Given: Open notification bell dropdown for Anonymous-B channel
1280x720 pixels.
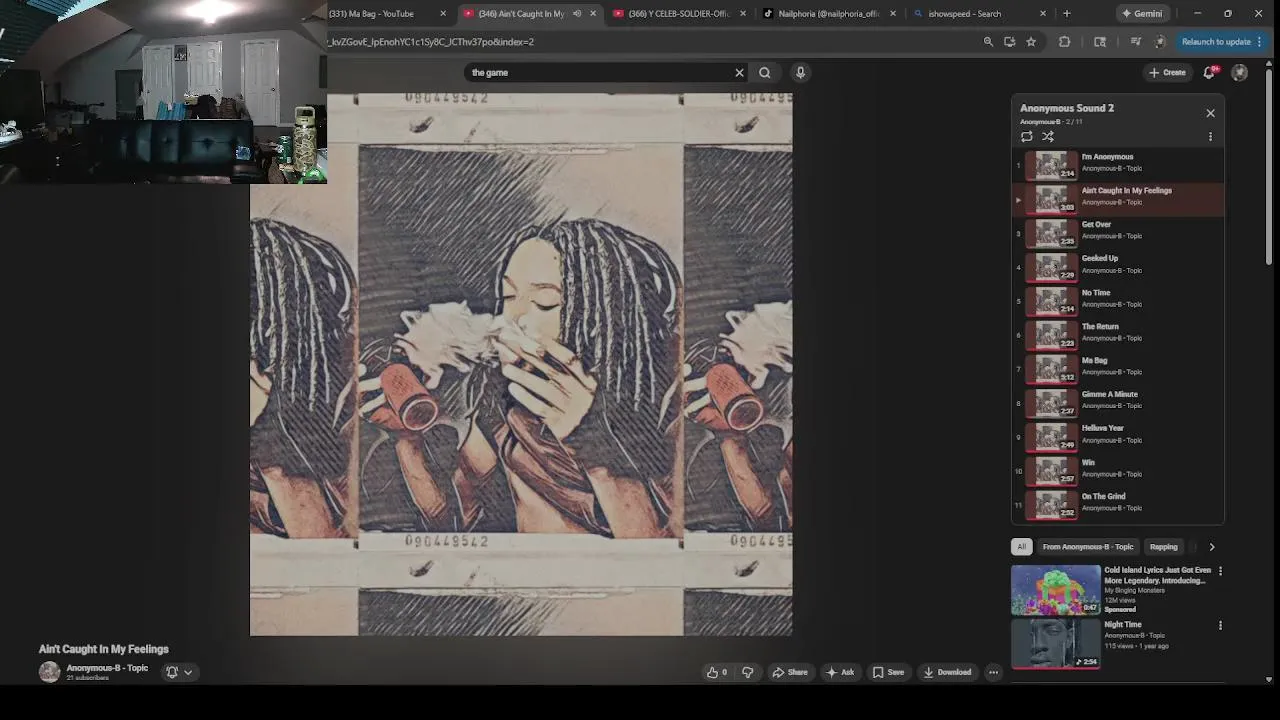Looking at the screenshot, I should [179, 672].
